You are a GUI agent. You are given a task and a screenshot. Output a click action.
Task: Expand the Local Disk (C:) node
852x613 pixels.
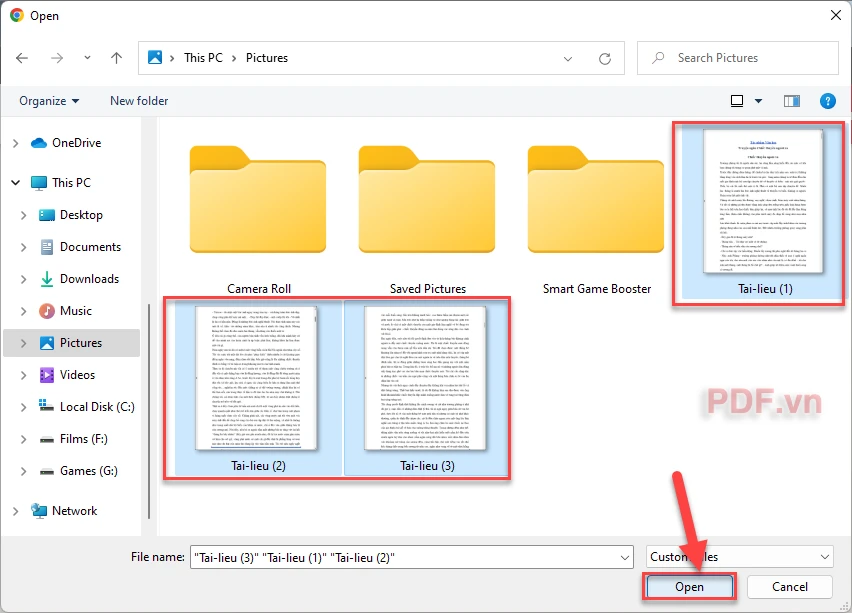(x=23, y=408)
